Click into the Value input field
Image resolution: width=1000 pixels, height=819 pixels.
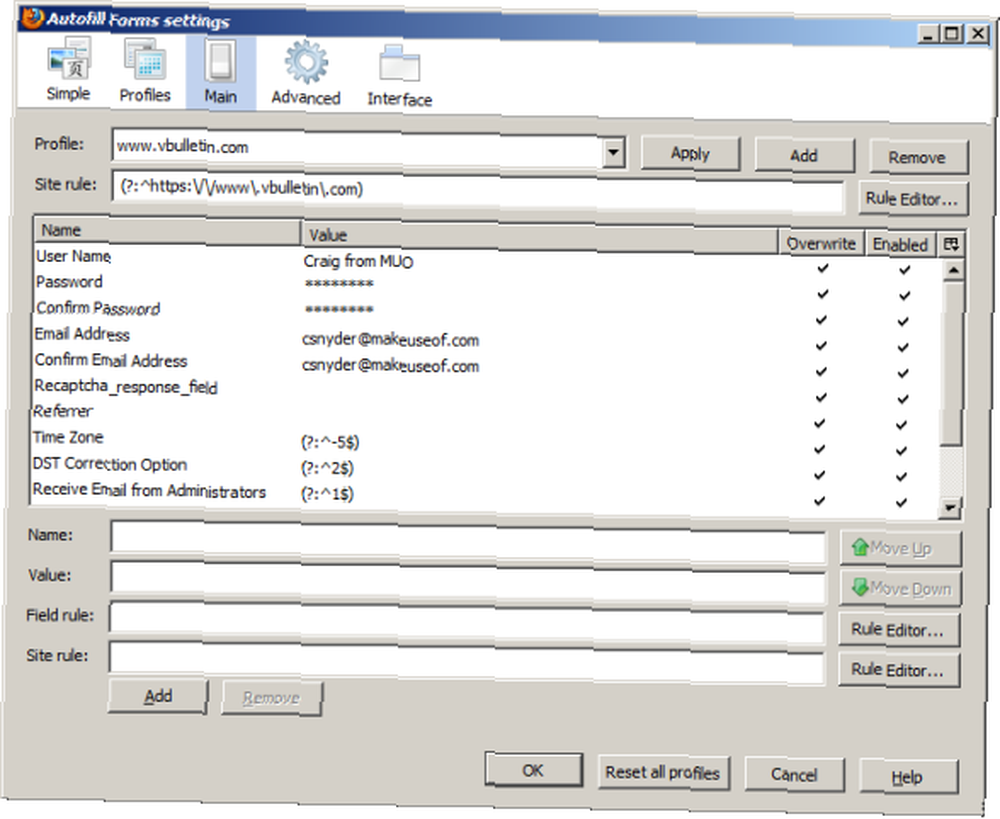pos(468,581)
